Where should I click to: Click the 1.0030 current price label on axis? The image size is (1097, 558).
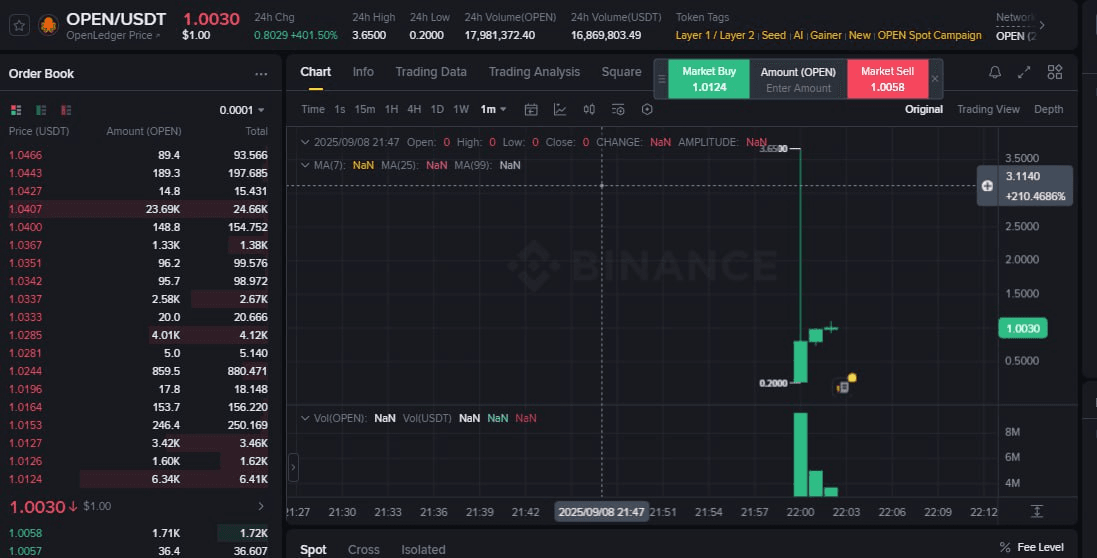point(1023,328)
